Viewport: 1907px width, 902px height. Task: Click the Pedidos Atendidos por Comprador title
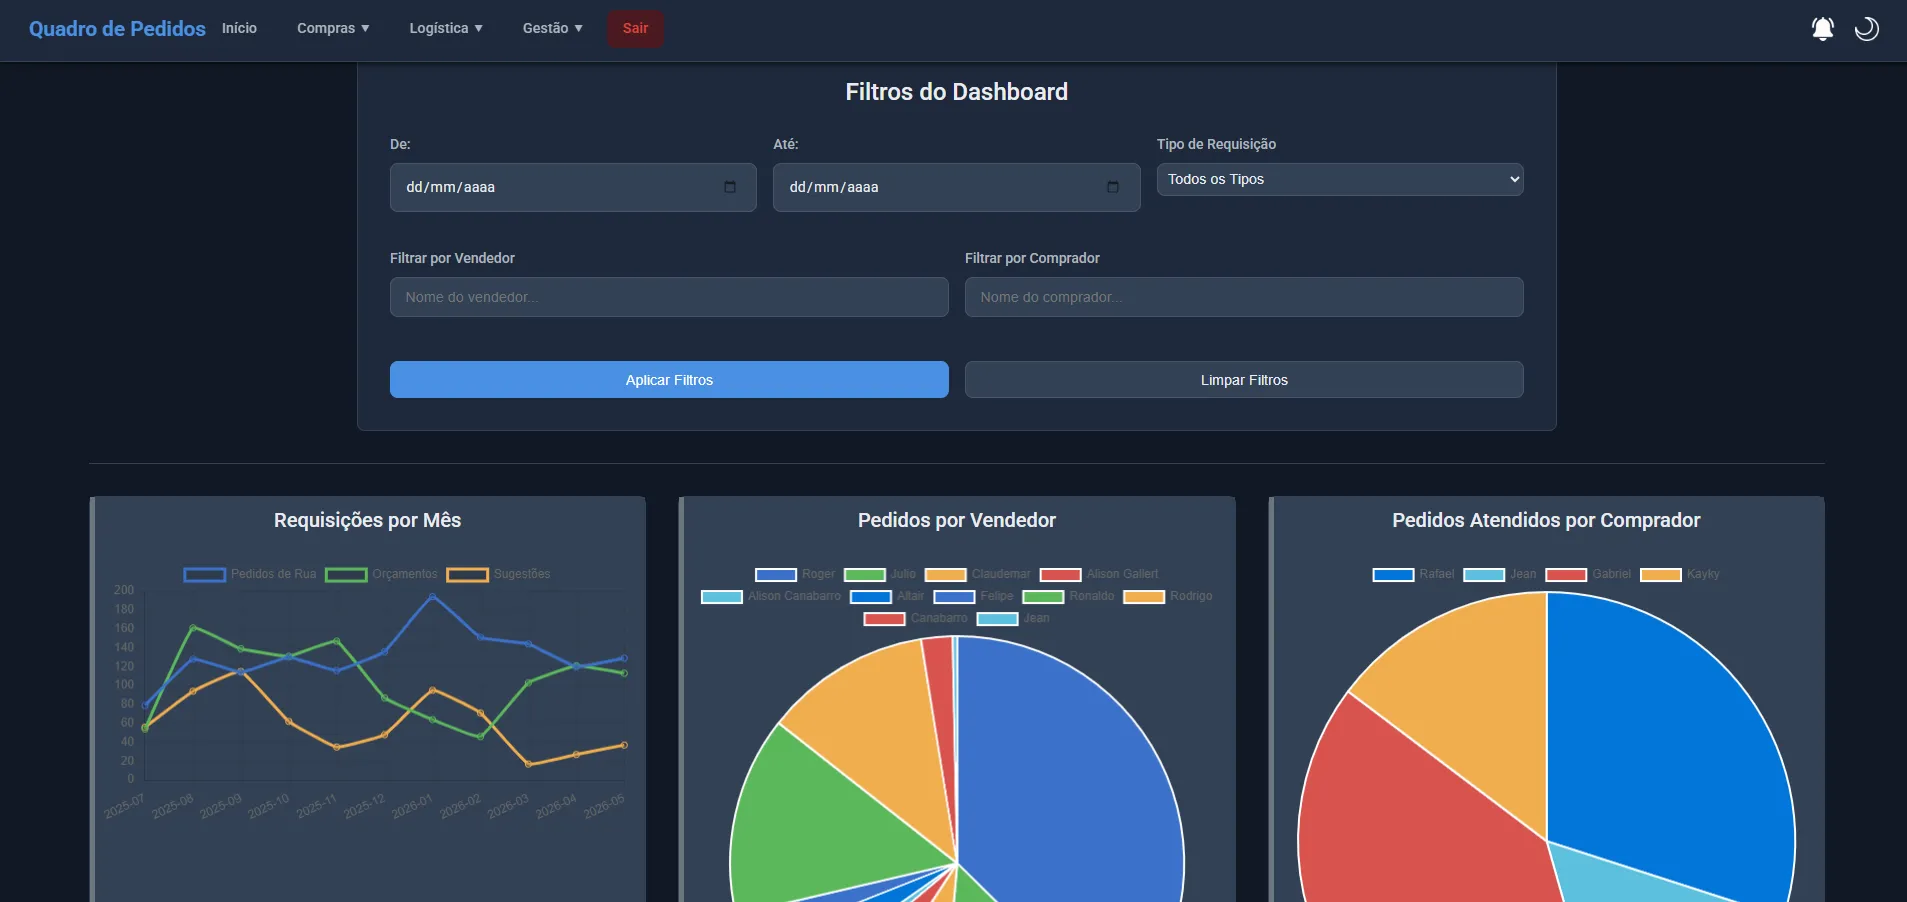tap(1546, 520)
